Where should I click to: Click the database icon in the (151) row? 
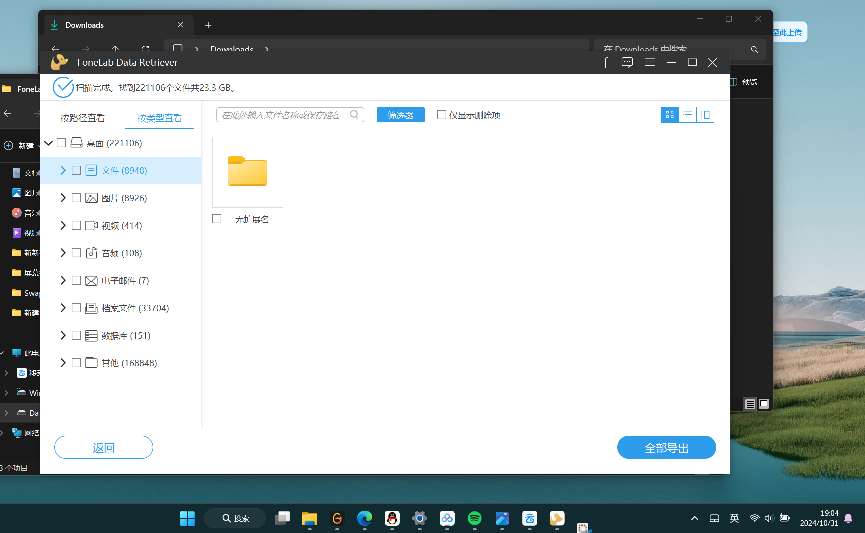pos(92,335)
